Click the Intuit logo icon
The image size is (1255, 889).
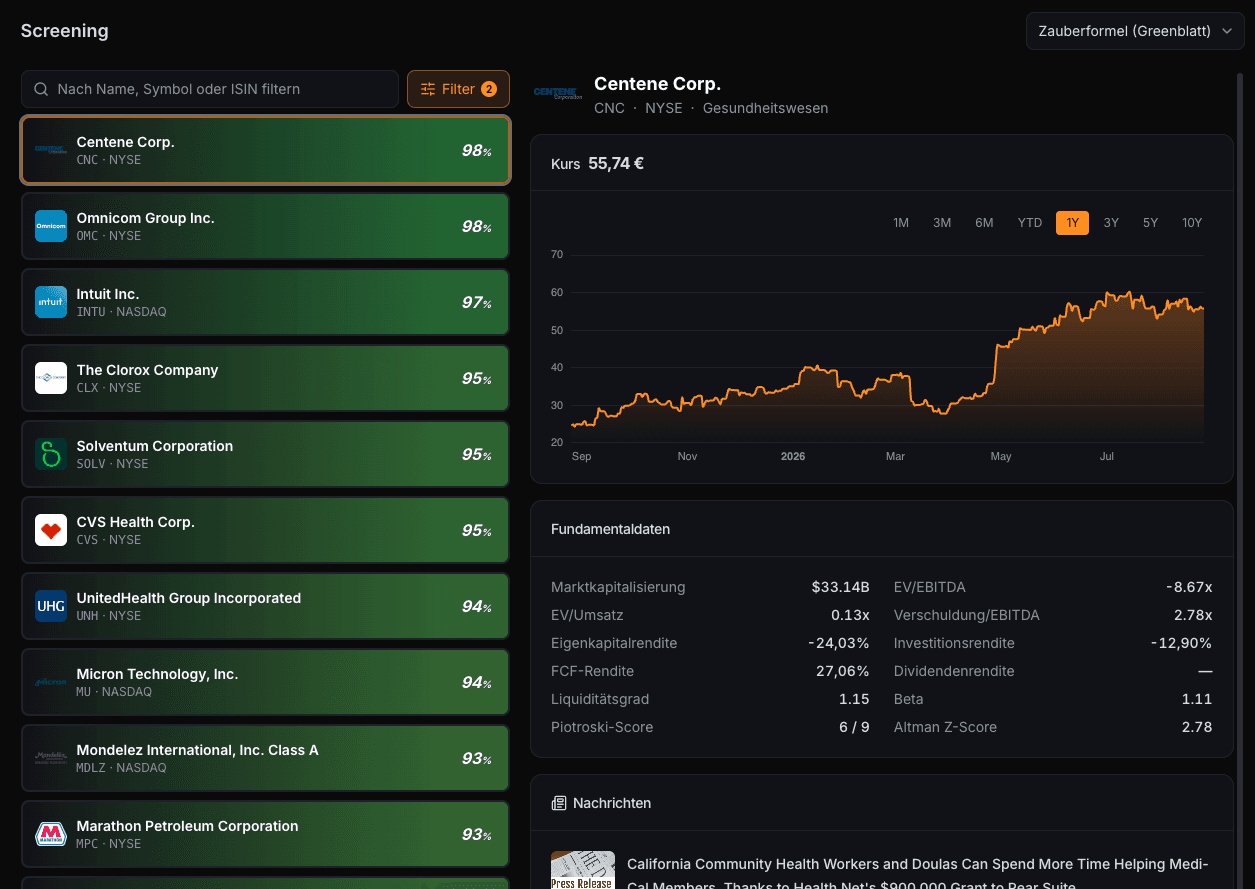point(51,302)
